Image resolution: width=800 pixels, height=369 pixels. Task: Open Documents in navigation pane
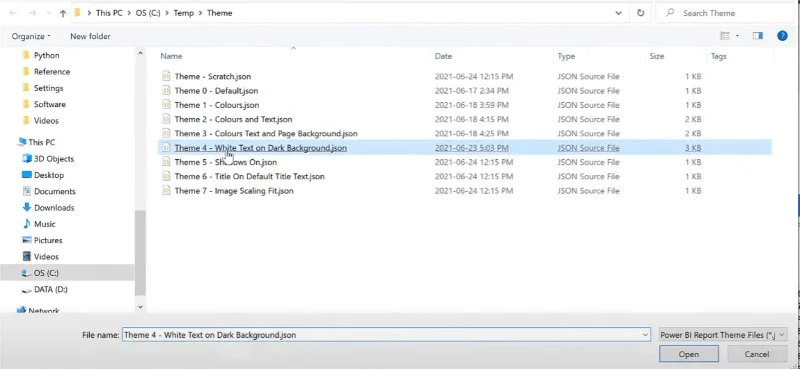click(x=55, y=191)
